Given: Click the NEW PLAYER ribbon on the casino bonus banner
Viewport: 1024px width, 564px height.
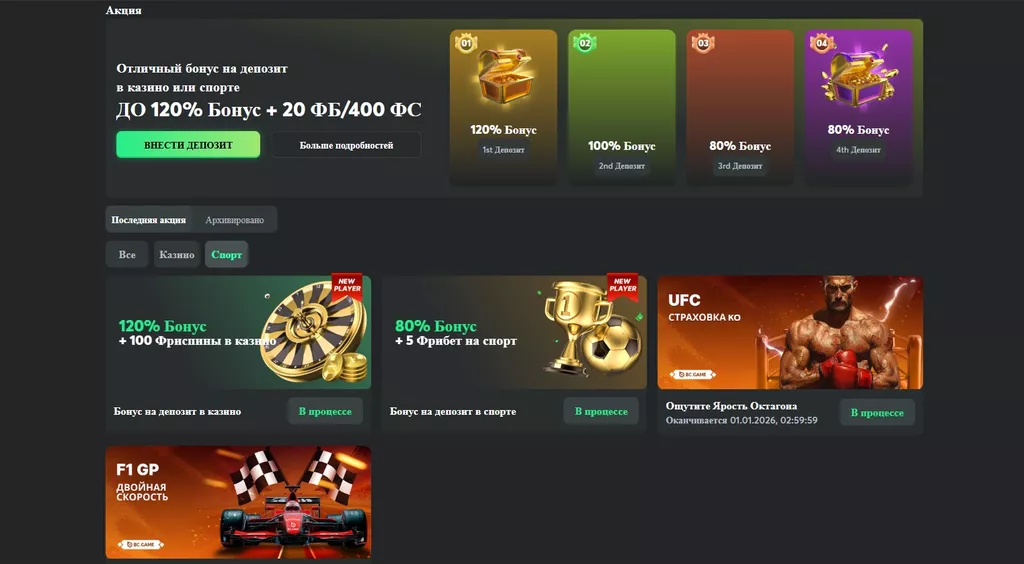Looking at the screenshot, I should (x=347, y=287).
